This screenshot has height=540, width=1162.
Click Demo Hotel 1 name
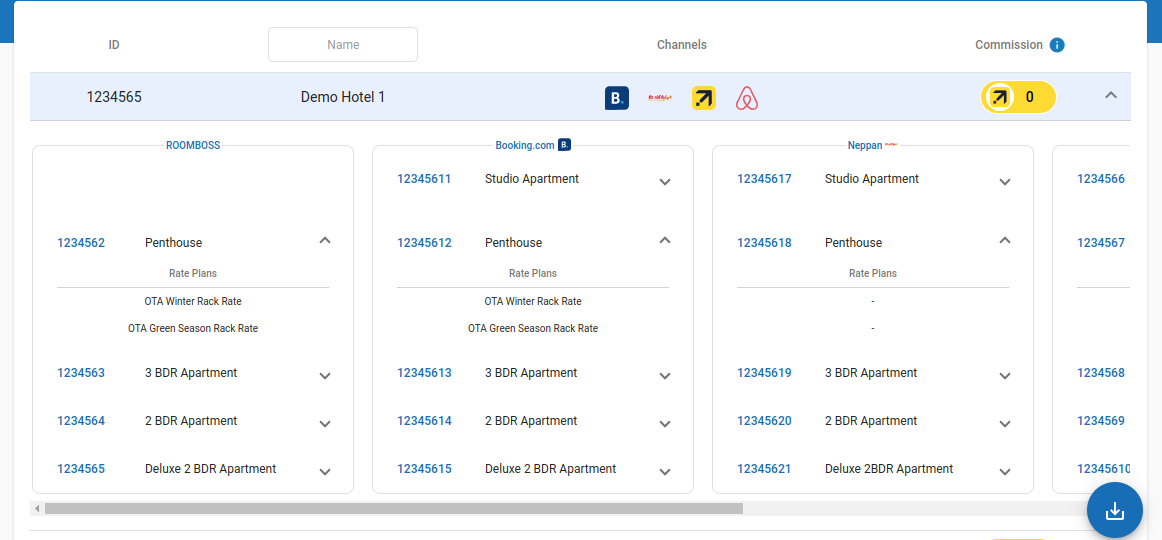342,97
